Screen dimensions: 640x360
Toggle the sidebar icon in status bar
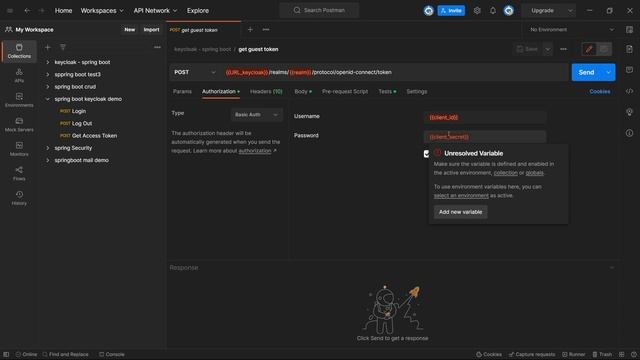pos(6,354)
